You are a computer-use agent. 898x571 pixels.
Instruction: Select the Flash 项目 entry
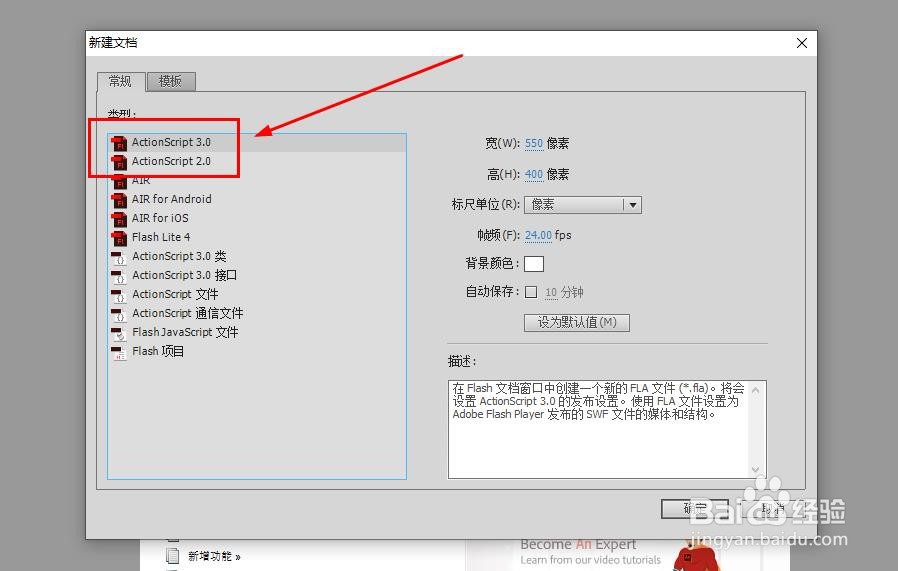click(x=257, y=351)
